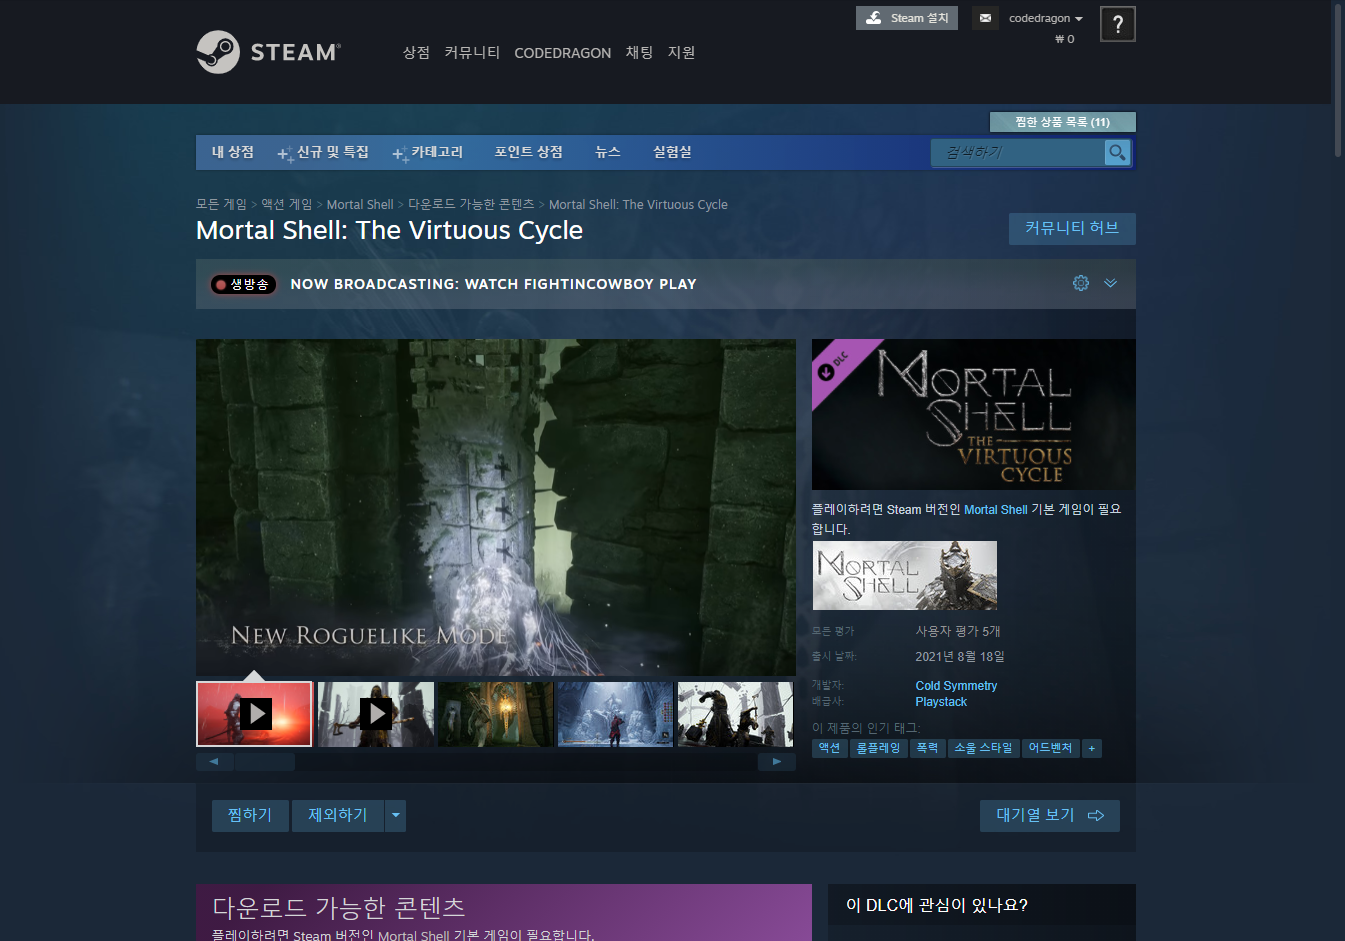This screenshot has height=941, width=1345.
Task: Go to 다운로드 가능한 콘텐츠 breadcrumb
Action: pyautogui.click(x=471, y=204)
